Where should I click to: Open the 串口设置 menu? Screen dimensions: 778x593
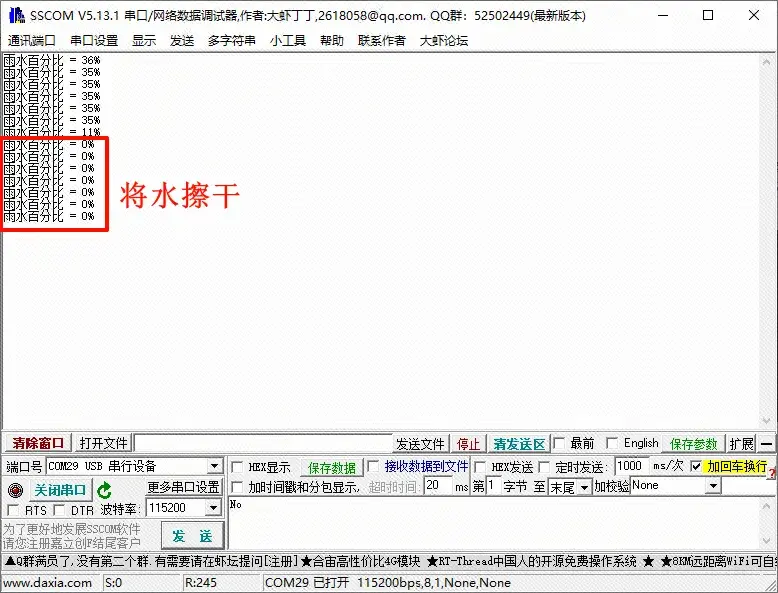click(94, 41)
